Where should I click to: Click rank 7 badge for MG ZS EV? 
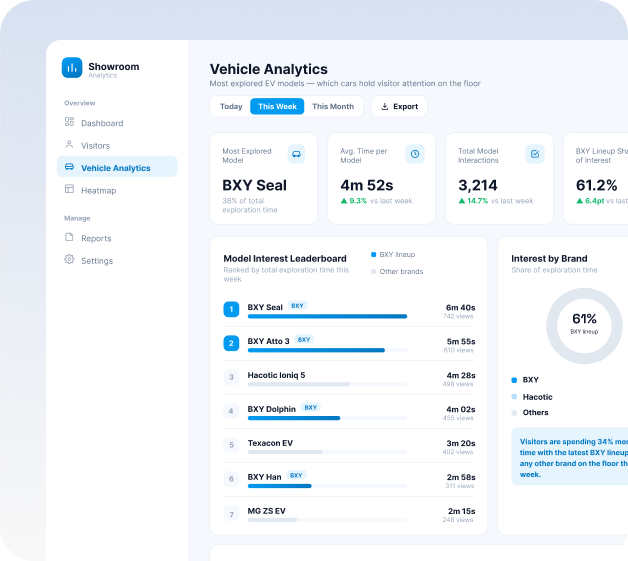[231, 514]
